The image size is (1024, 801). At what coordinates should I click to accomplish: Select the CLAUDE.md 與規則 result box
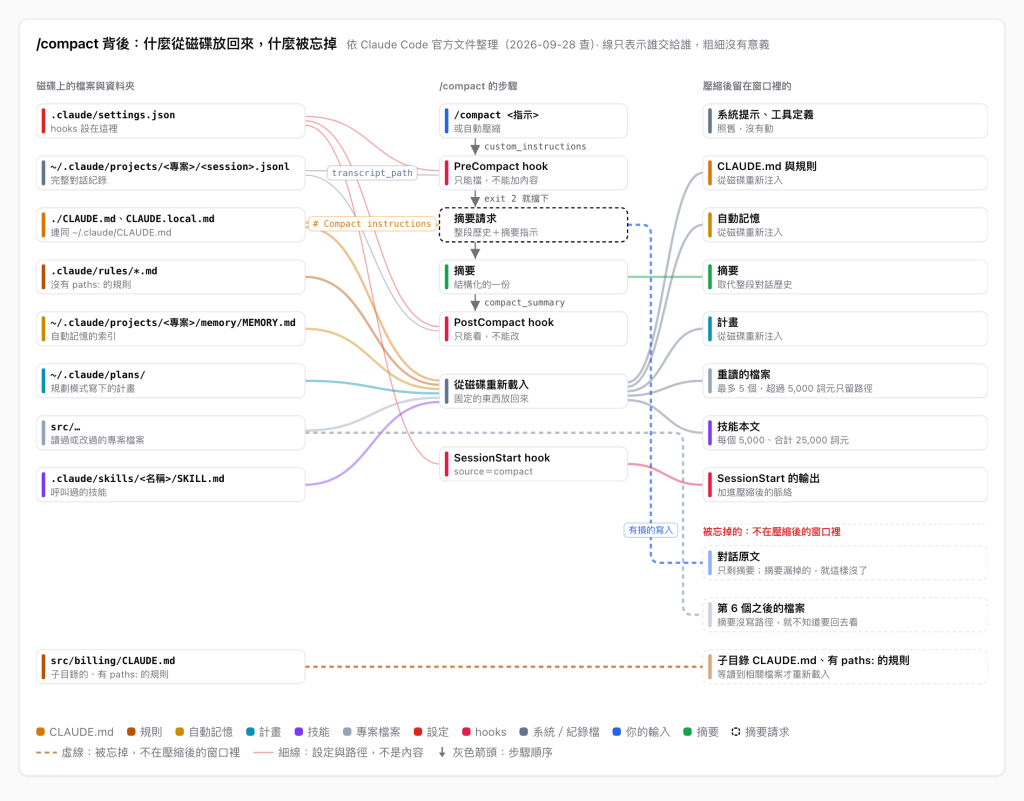844,172
